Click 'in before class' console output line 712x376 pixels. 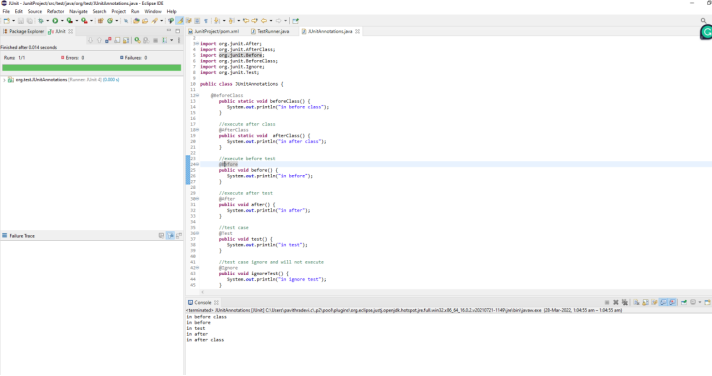click(x=206, y=317)
